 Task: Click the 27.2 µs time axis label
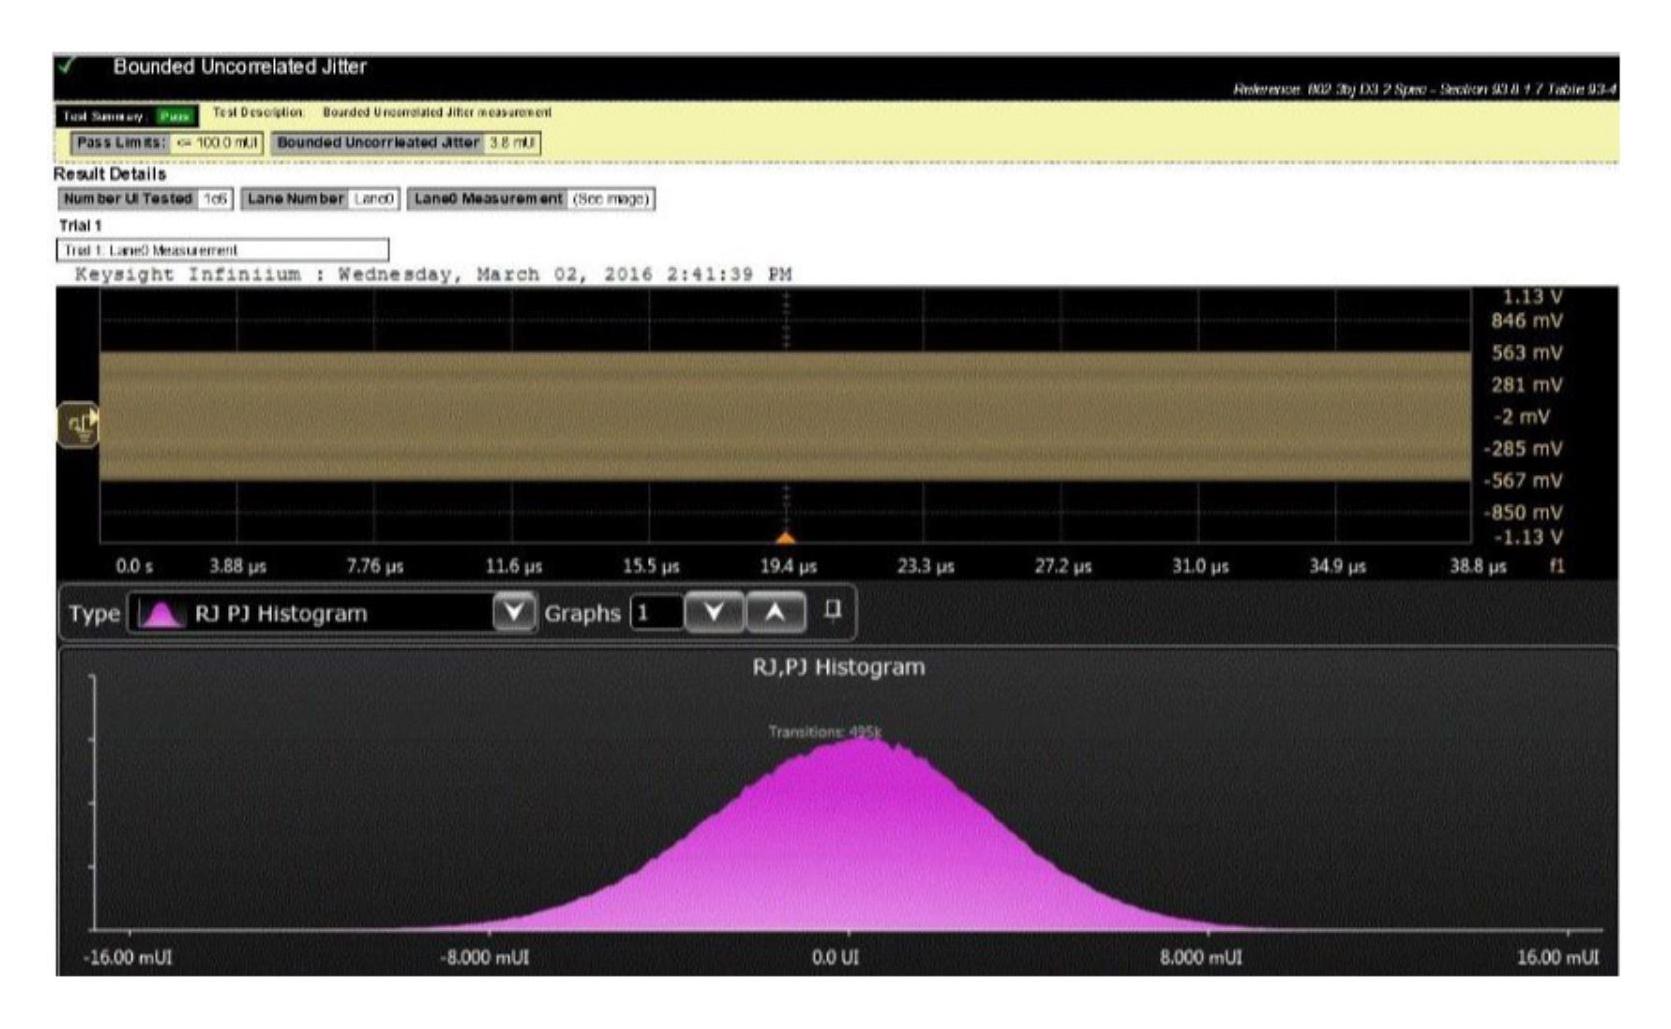pyautogui.click(x=1063, y=566)
